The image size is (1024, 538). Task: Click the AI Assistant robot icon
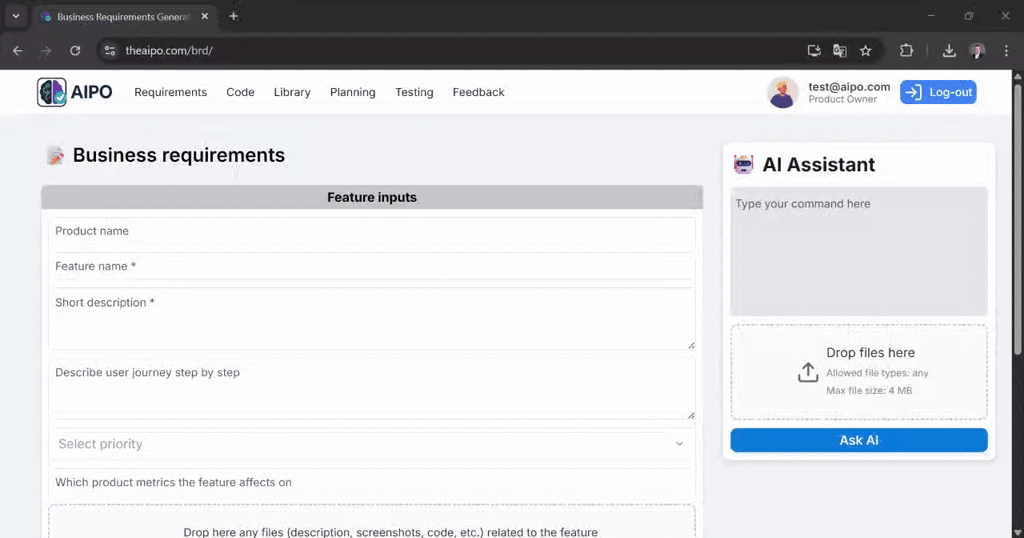coord(743,165)
